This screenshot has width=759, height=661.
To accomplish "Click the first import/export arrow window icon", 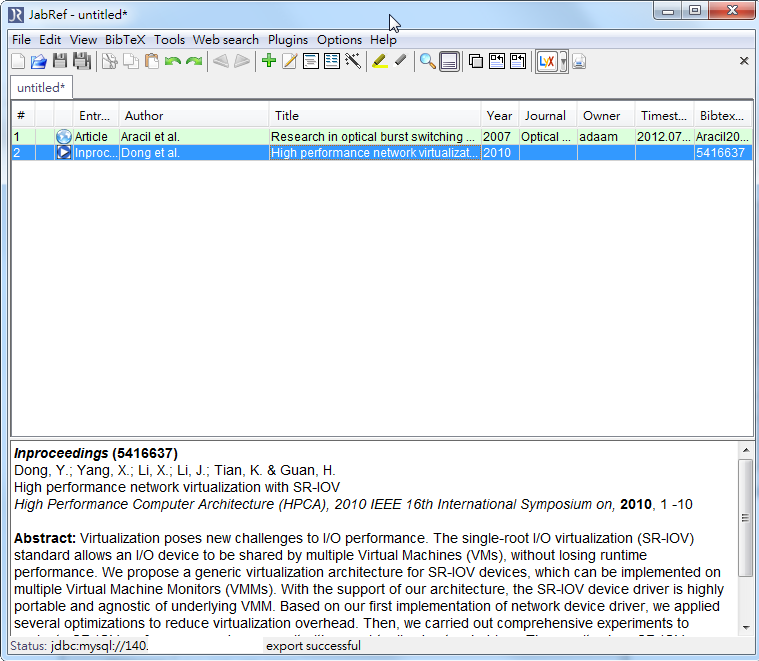I will tap(497, 61).
